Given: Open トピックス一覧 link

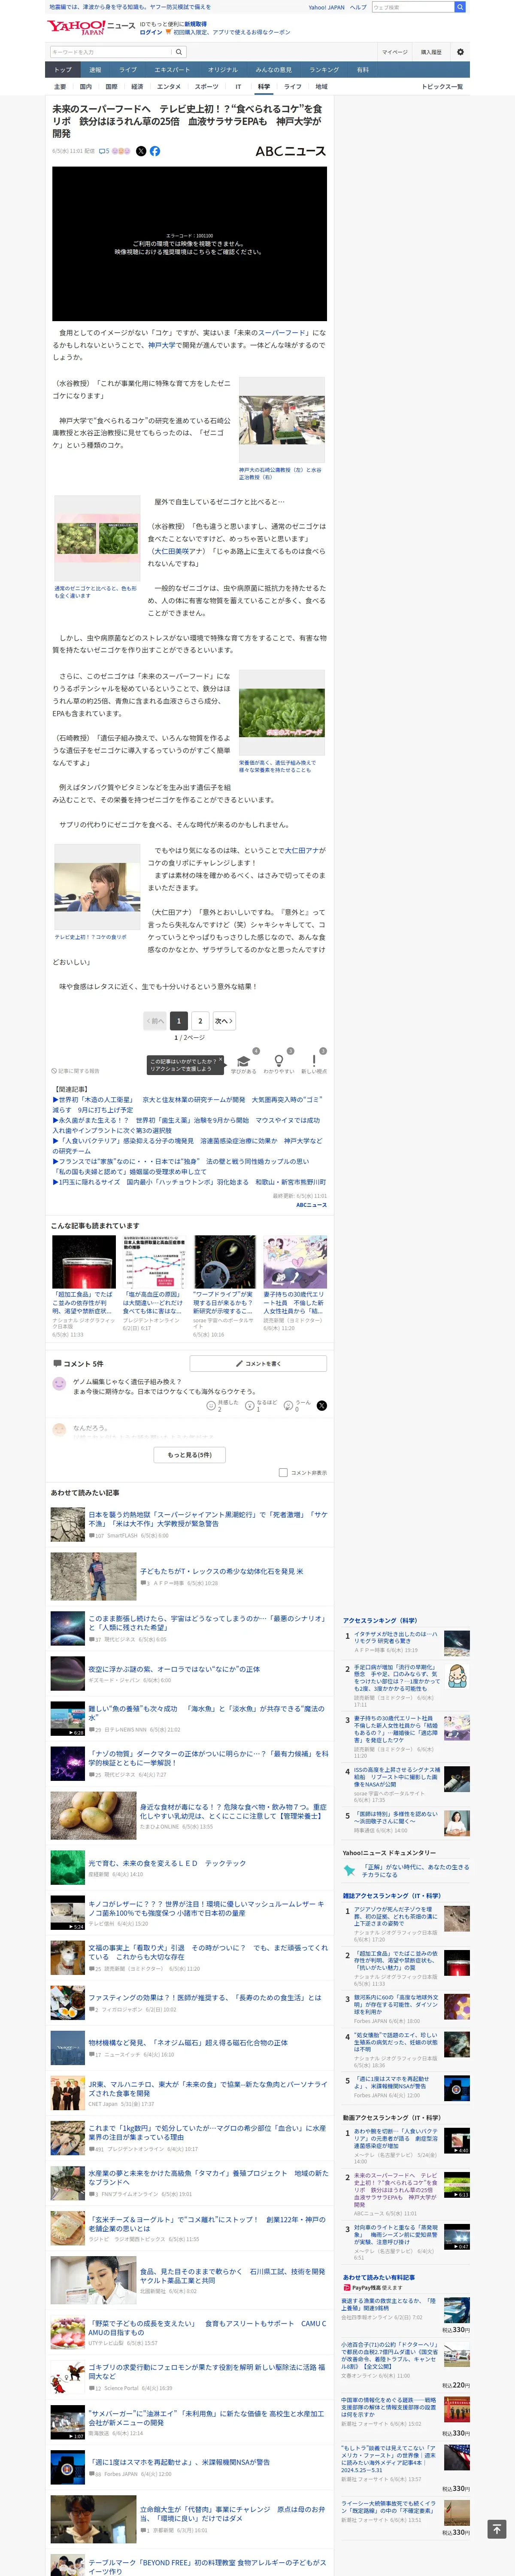Looking at the screenshot, I should [x=441, y=87].
